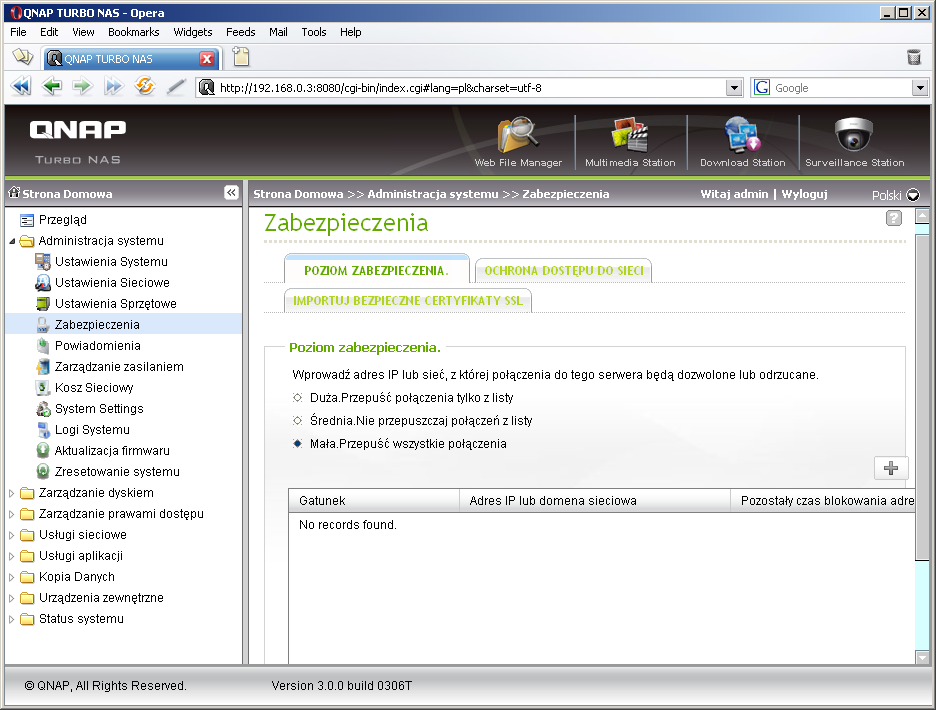Click scrollbar down arrow in content
Image resolution: width=936 pixels, height=710 pixels.
point(922,657)
